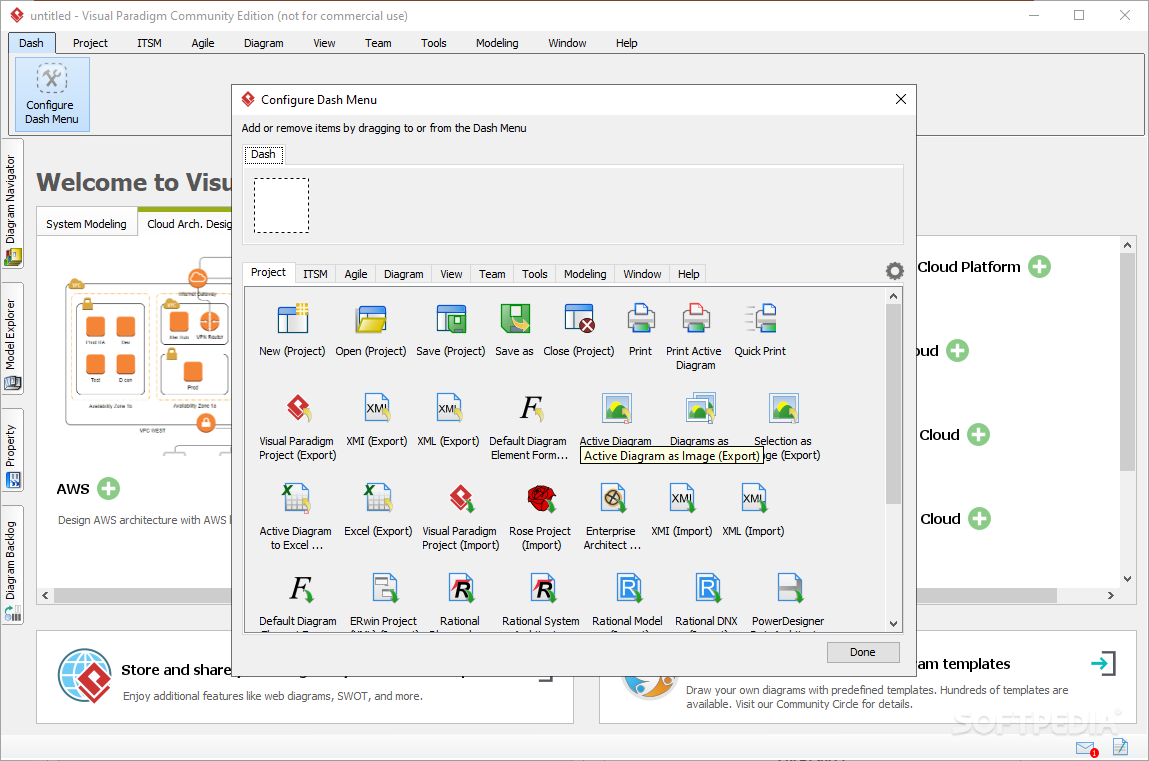Switch to Diagram tab in dialog
1149x761 pixels.
[403, 274]
